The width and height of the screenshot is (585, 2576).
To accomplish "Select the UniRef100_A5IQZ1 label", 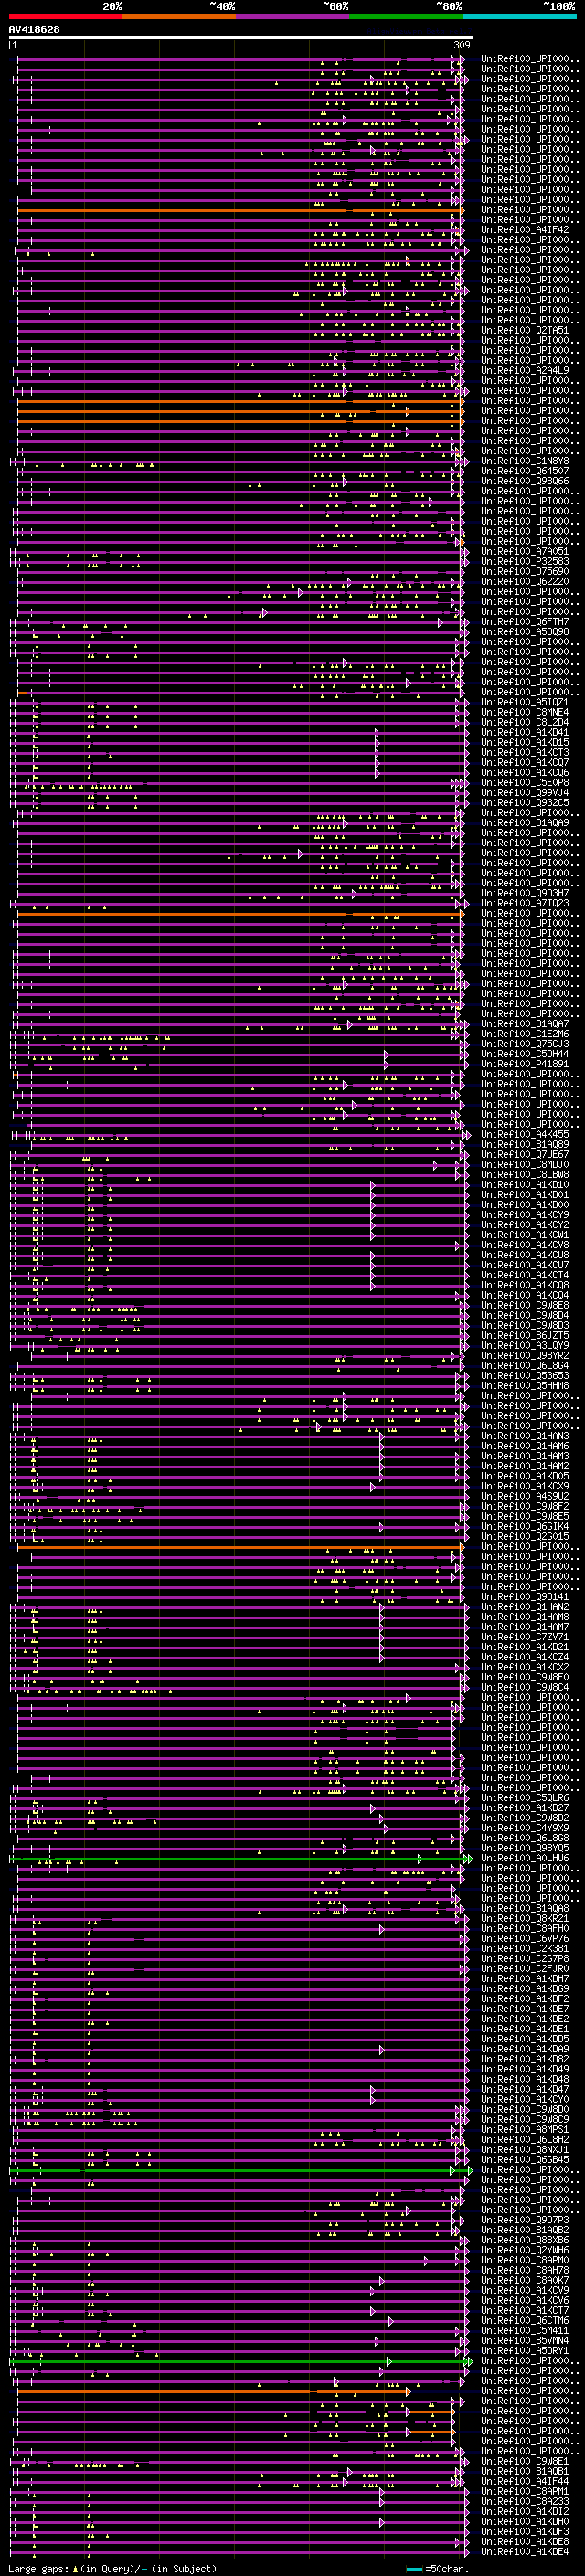I will [x=525, y=702].
